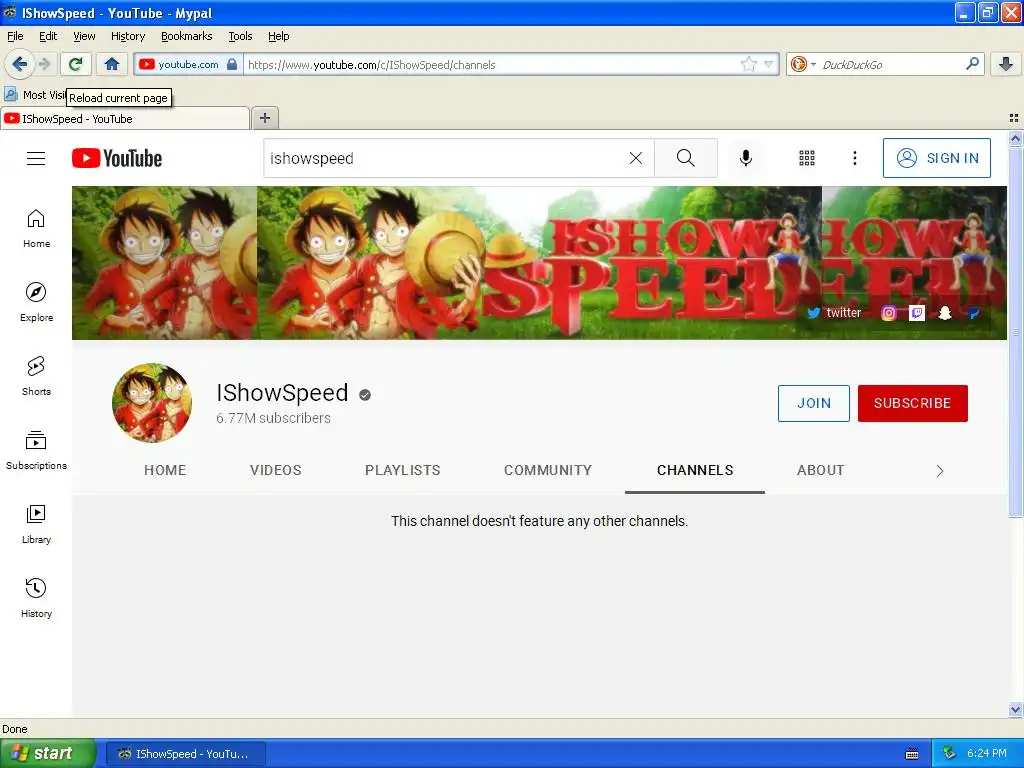
Task: Click the SIGN IN button
Action: (936, 158)
